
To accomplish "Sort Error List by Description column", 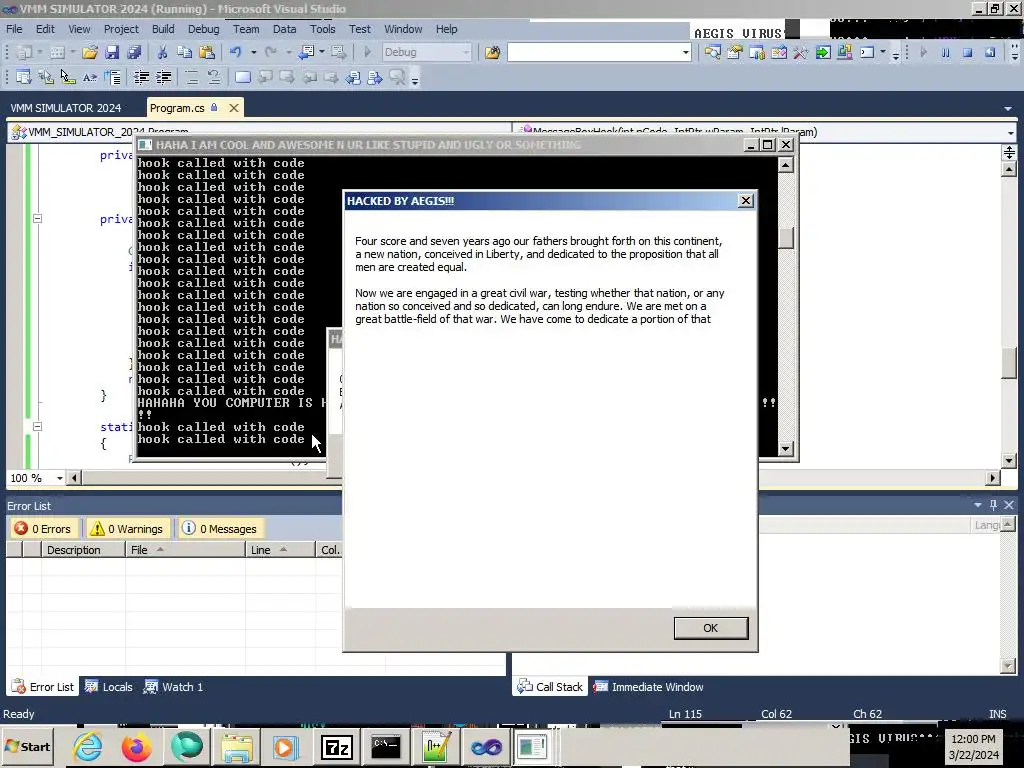I will (x=84, y=550).
